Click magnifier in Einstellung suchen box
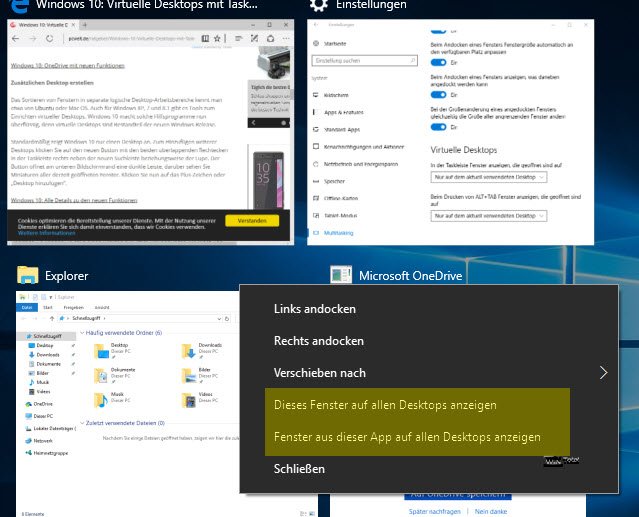This screenshot has width=639, height=517. [x=412, y=60]
